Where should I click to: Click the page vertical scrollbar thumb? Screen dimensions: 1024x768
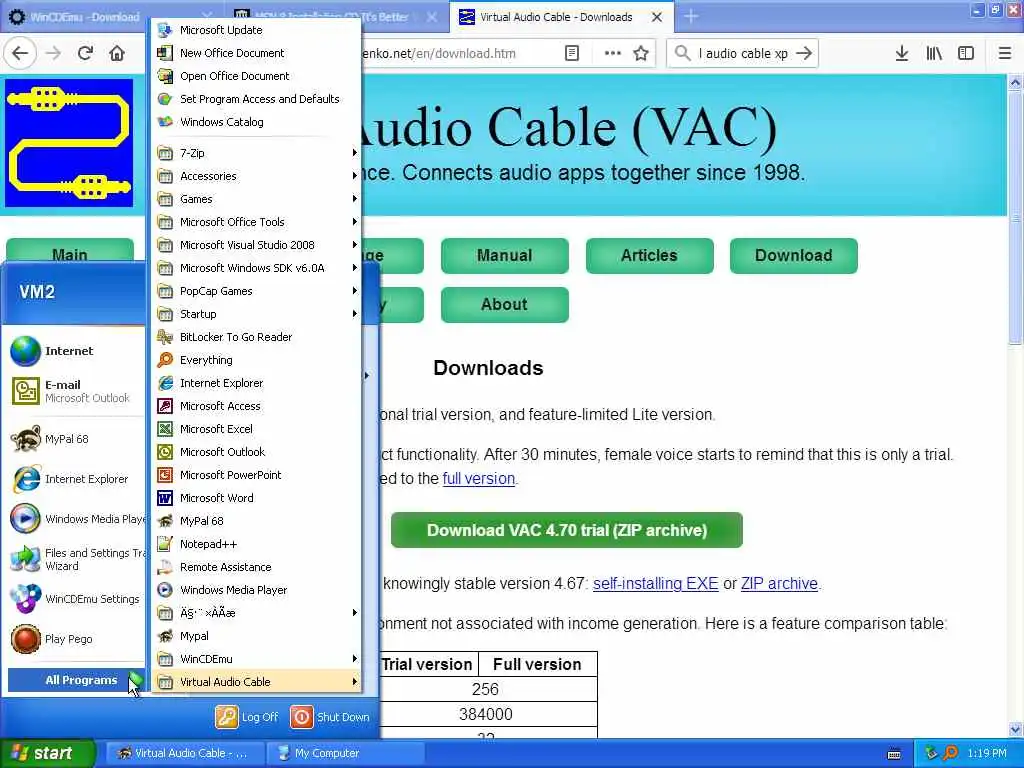(x=1015, y=216)
